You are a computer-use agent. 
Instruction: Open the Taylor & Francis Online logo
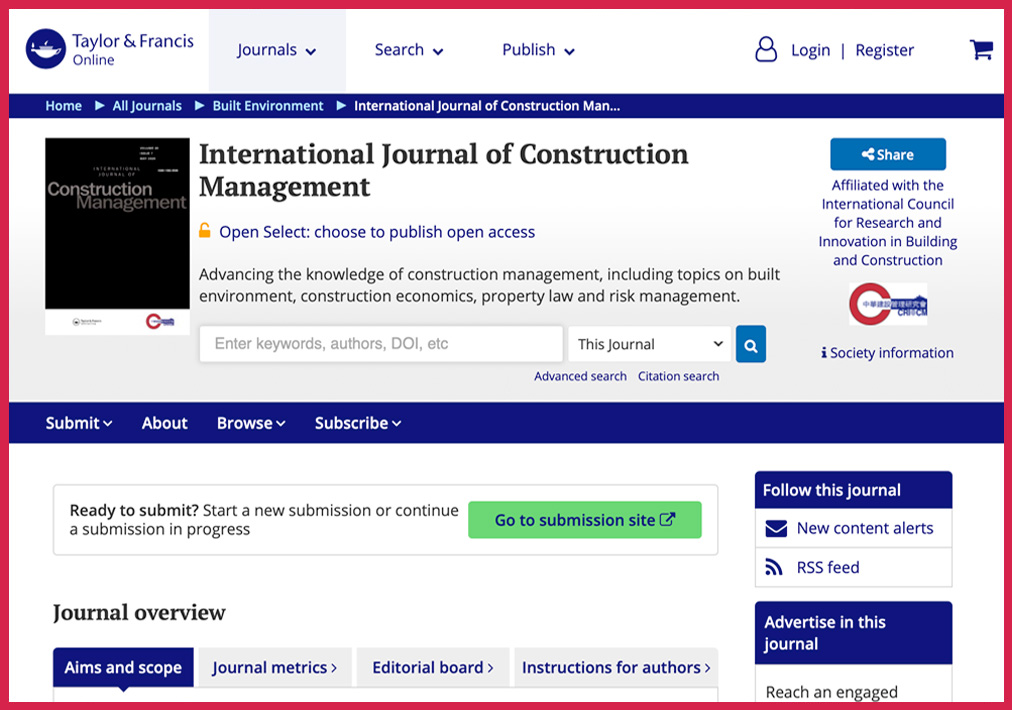tap(110, 49)
